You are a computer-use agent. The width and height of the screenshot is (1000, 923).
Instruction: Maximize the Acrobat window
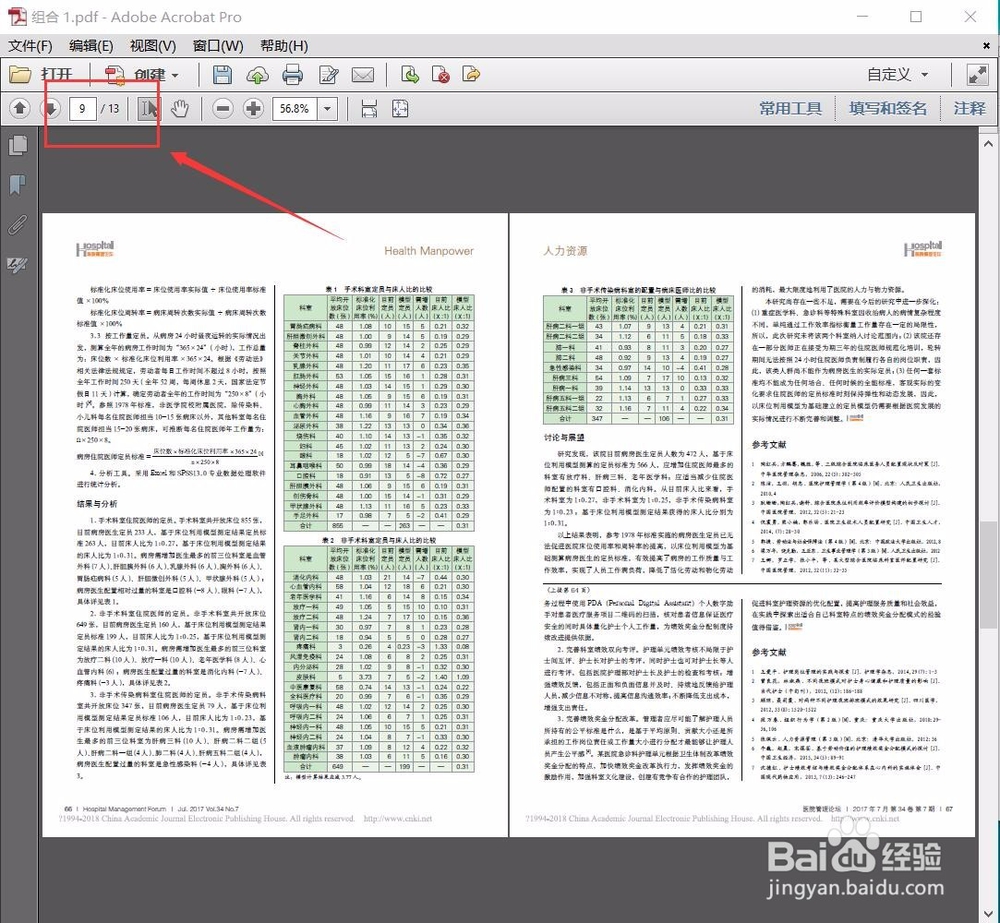[x=916, y=17]
